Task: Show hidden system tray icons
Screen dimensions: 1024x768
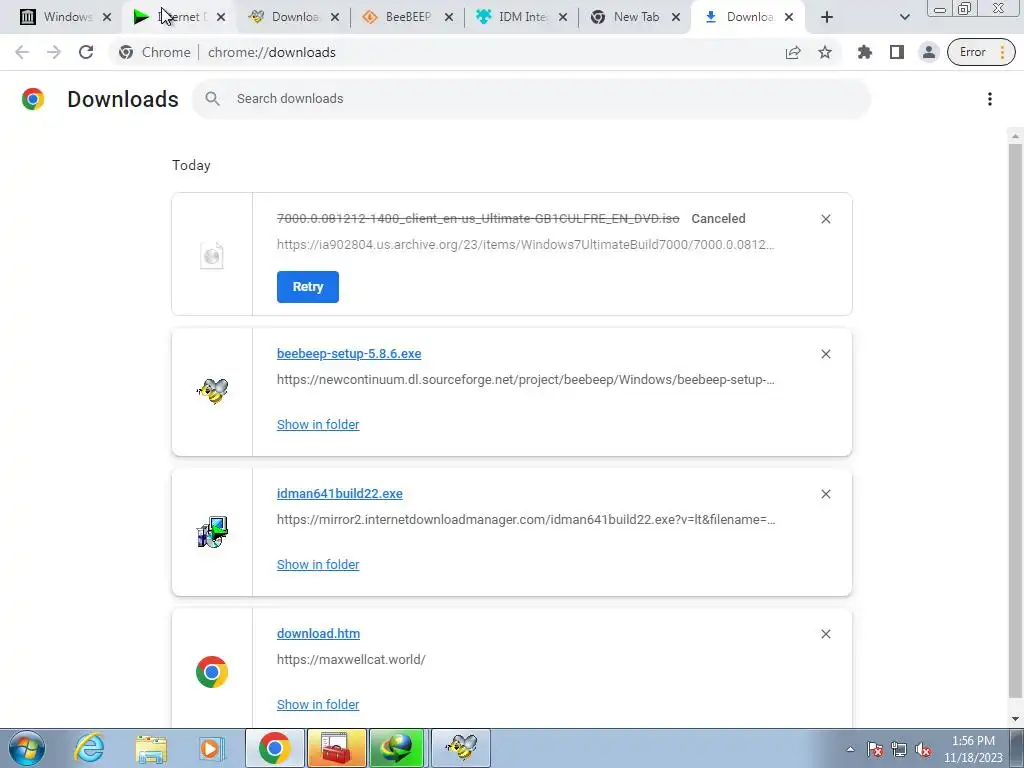Action: (850, 749)
